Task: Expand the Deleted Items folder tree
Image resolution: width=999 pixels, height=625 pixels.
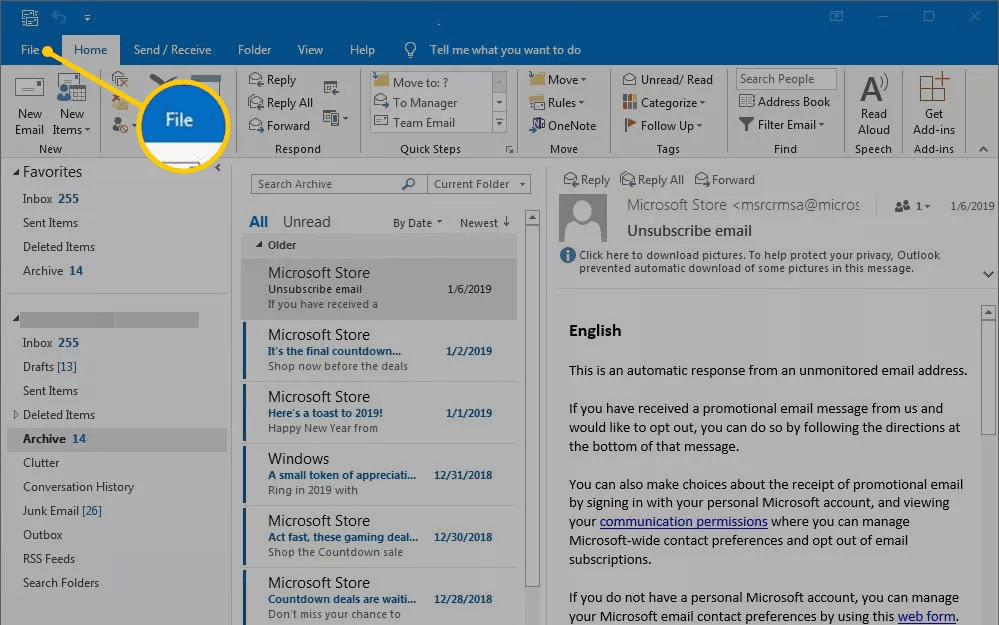Action: coord(15,415)
